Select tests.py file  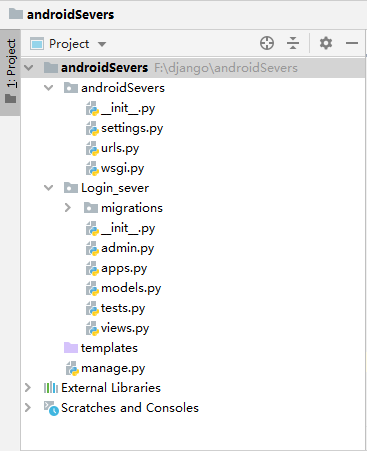click(x=123, y=308)
